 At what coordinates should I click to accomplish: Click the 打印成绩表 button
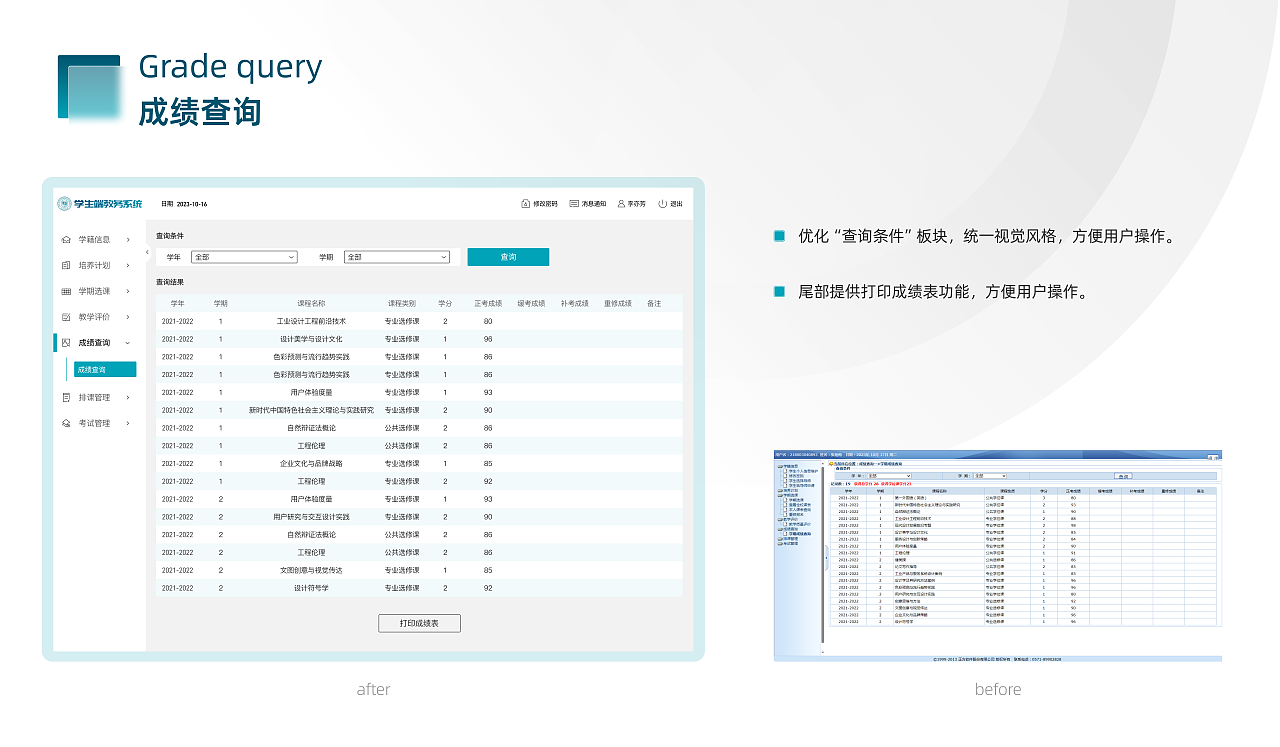coord(419,623)
